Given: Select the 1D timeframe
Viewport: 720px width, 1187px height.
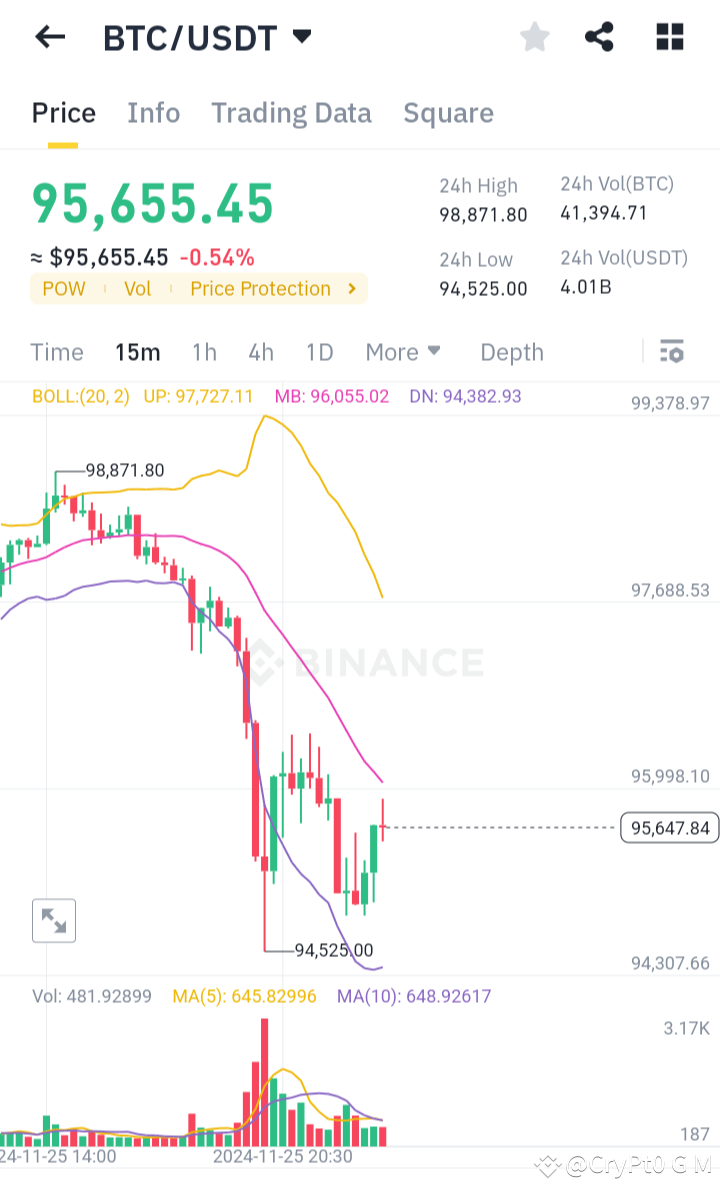Looking at the screenshot, I should [x=319, y=352].
